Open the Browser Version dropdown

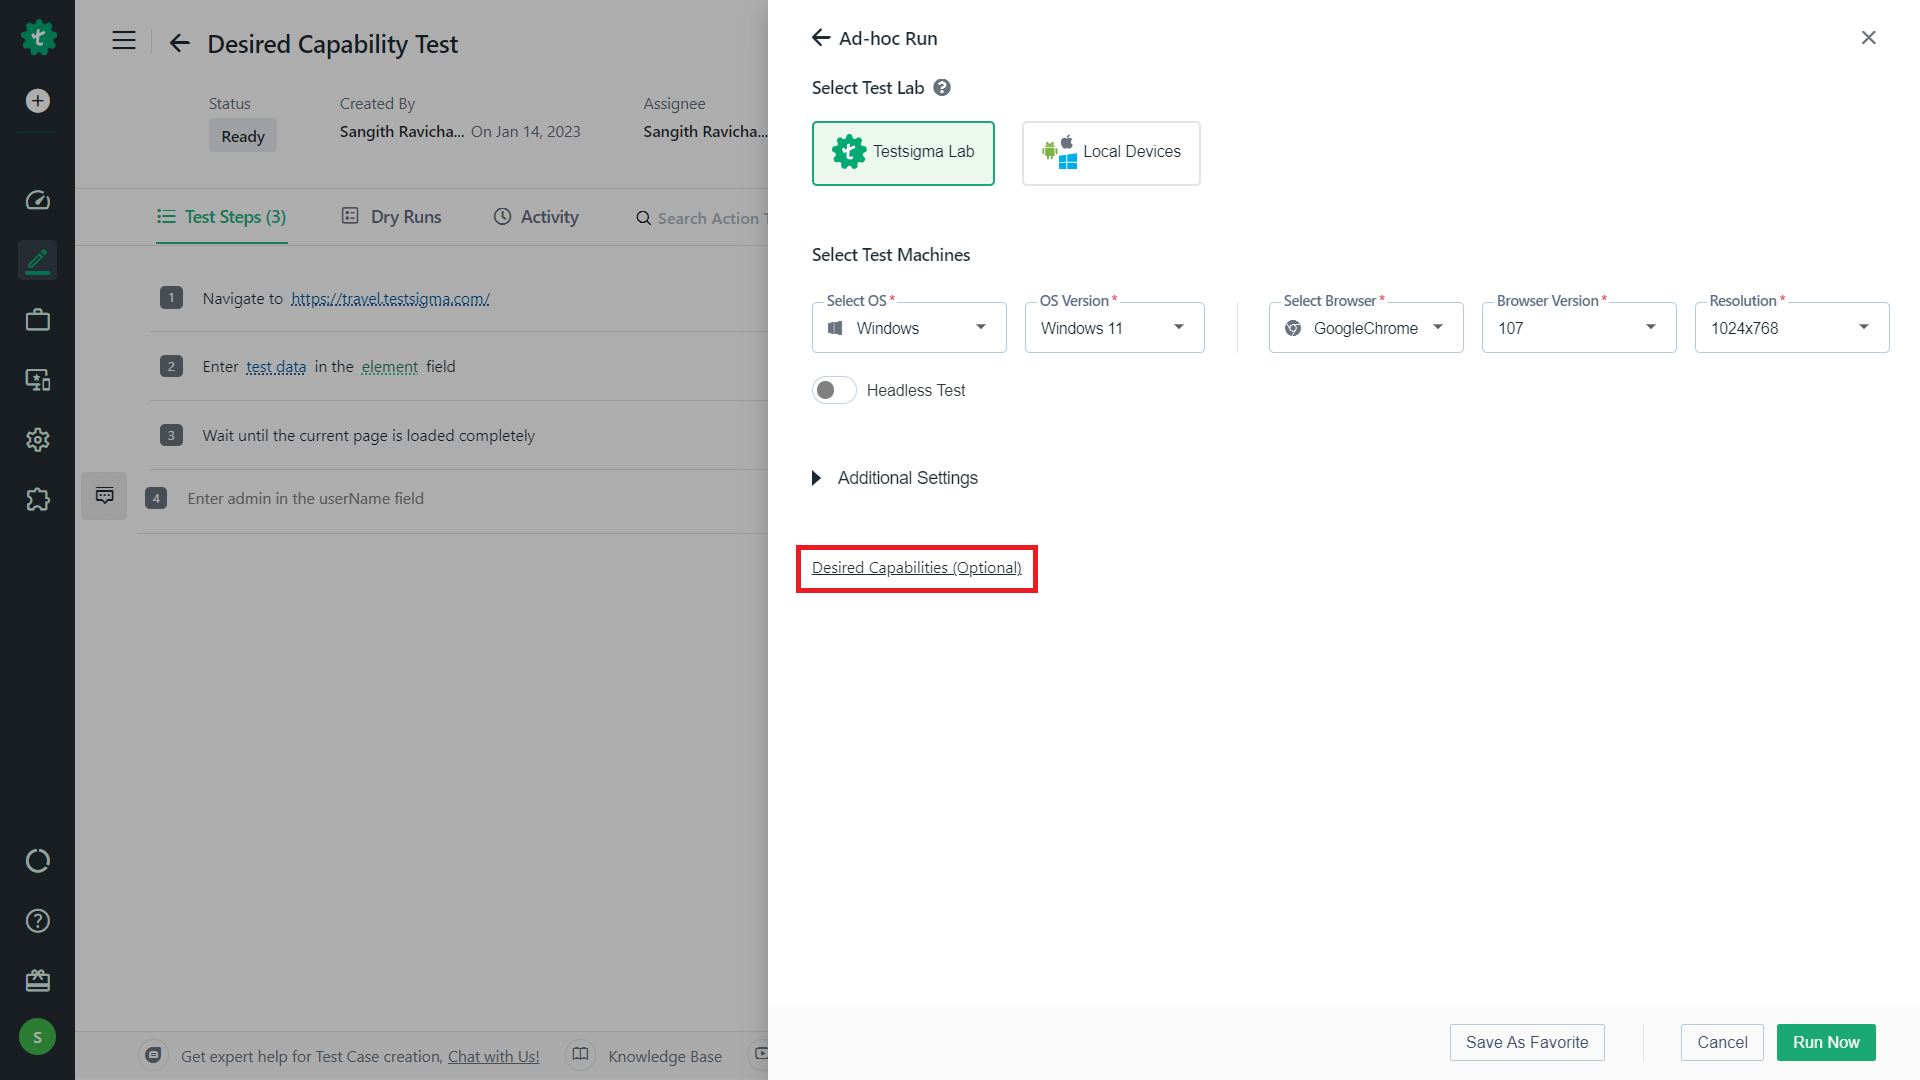[x=1579, y=328]
